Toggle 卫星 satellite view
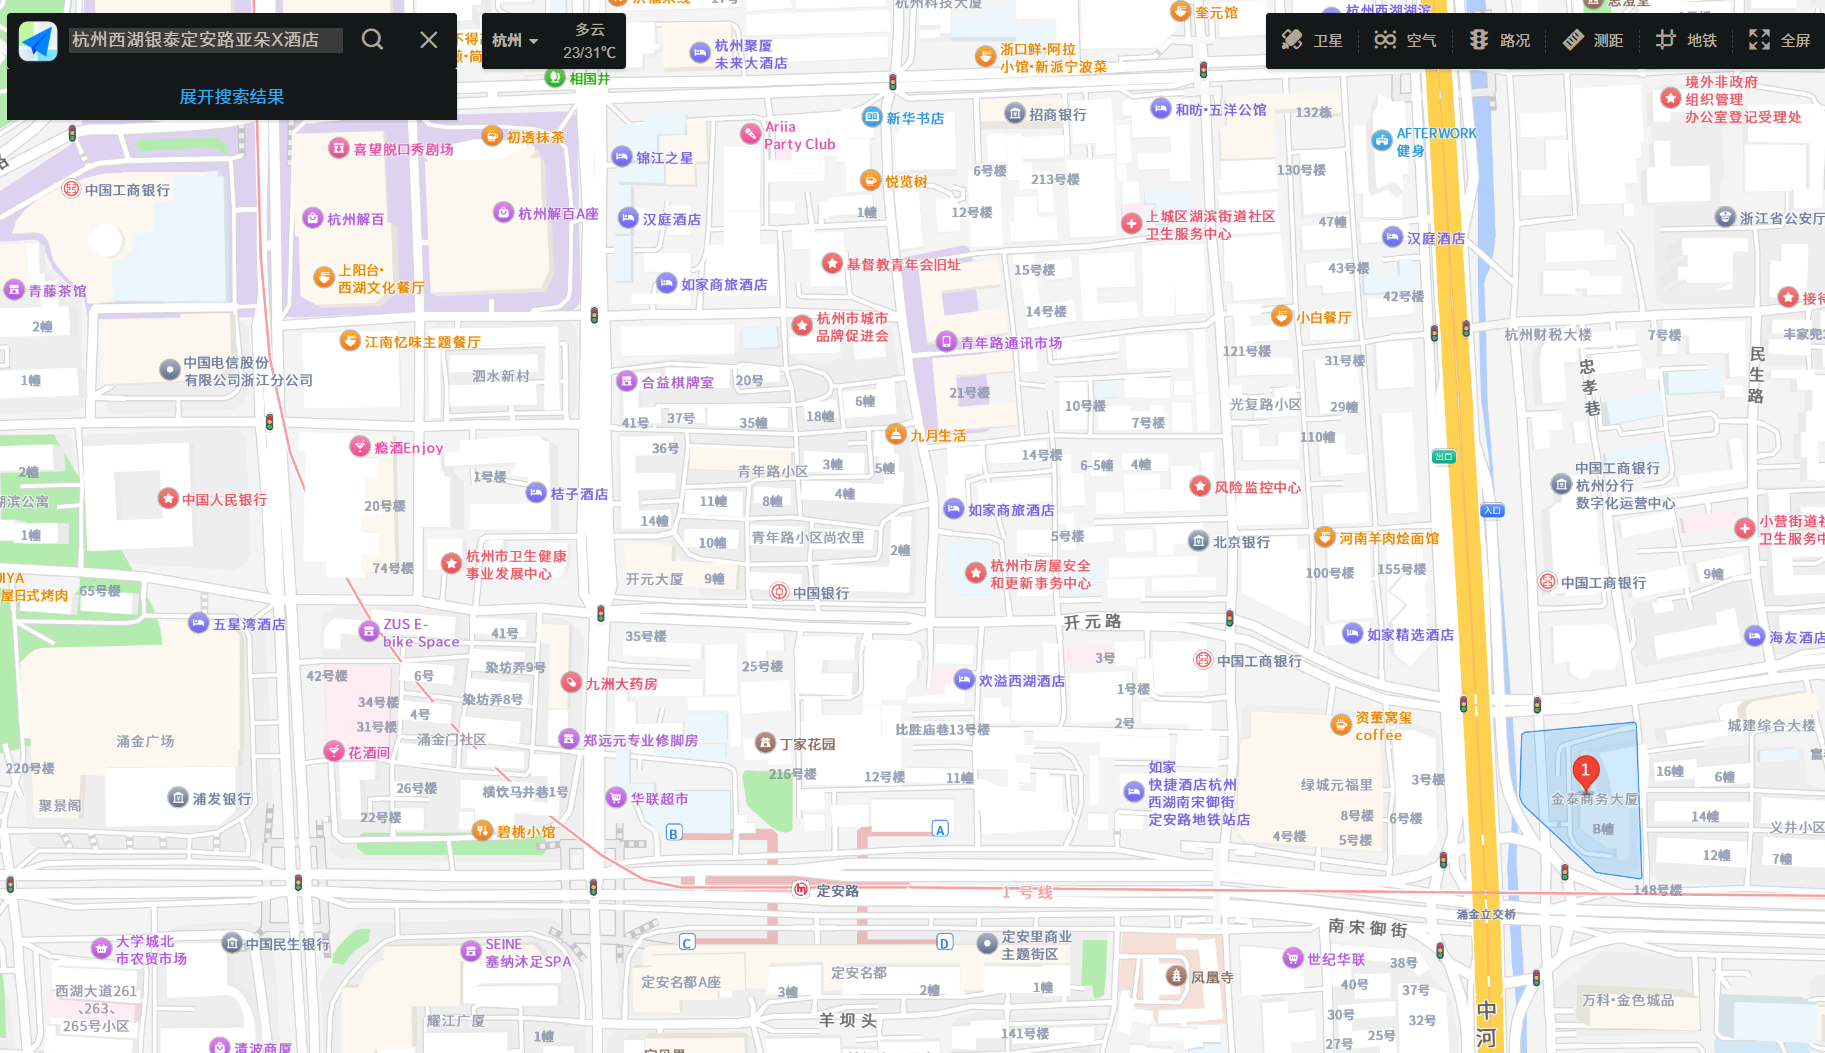Screen dimensions: 1825x1053 [1312, 40]
